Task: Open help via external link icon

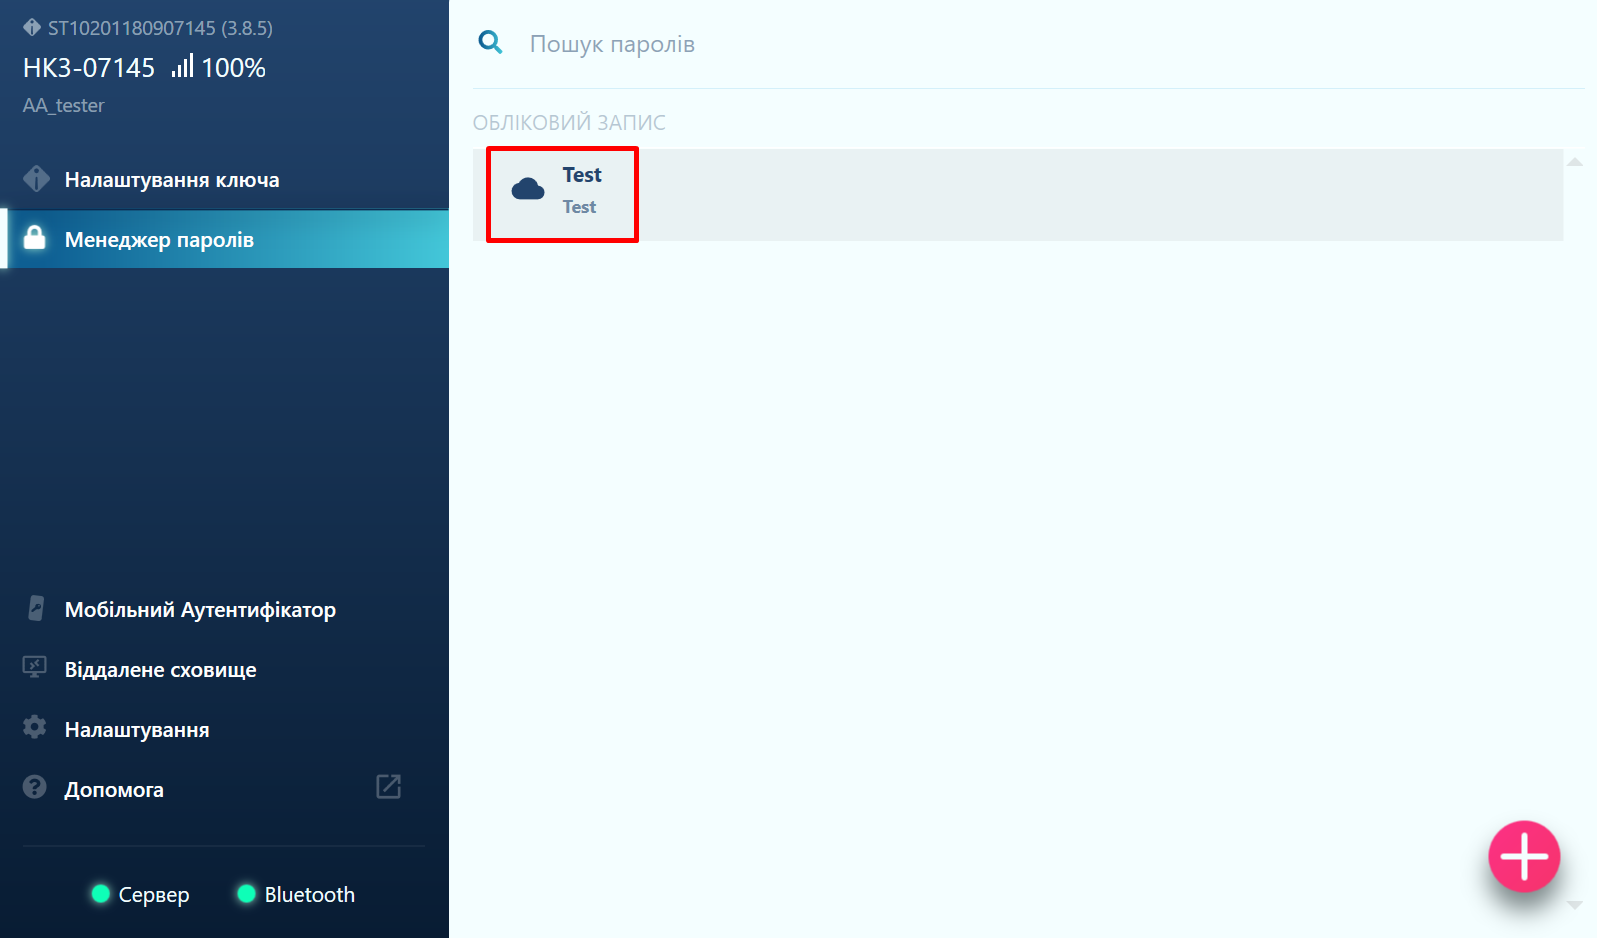Action: 388,787
